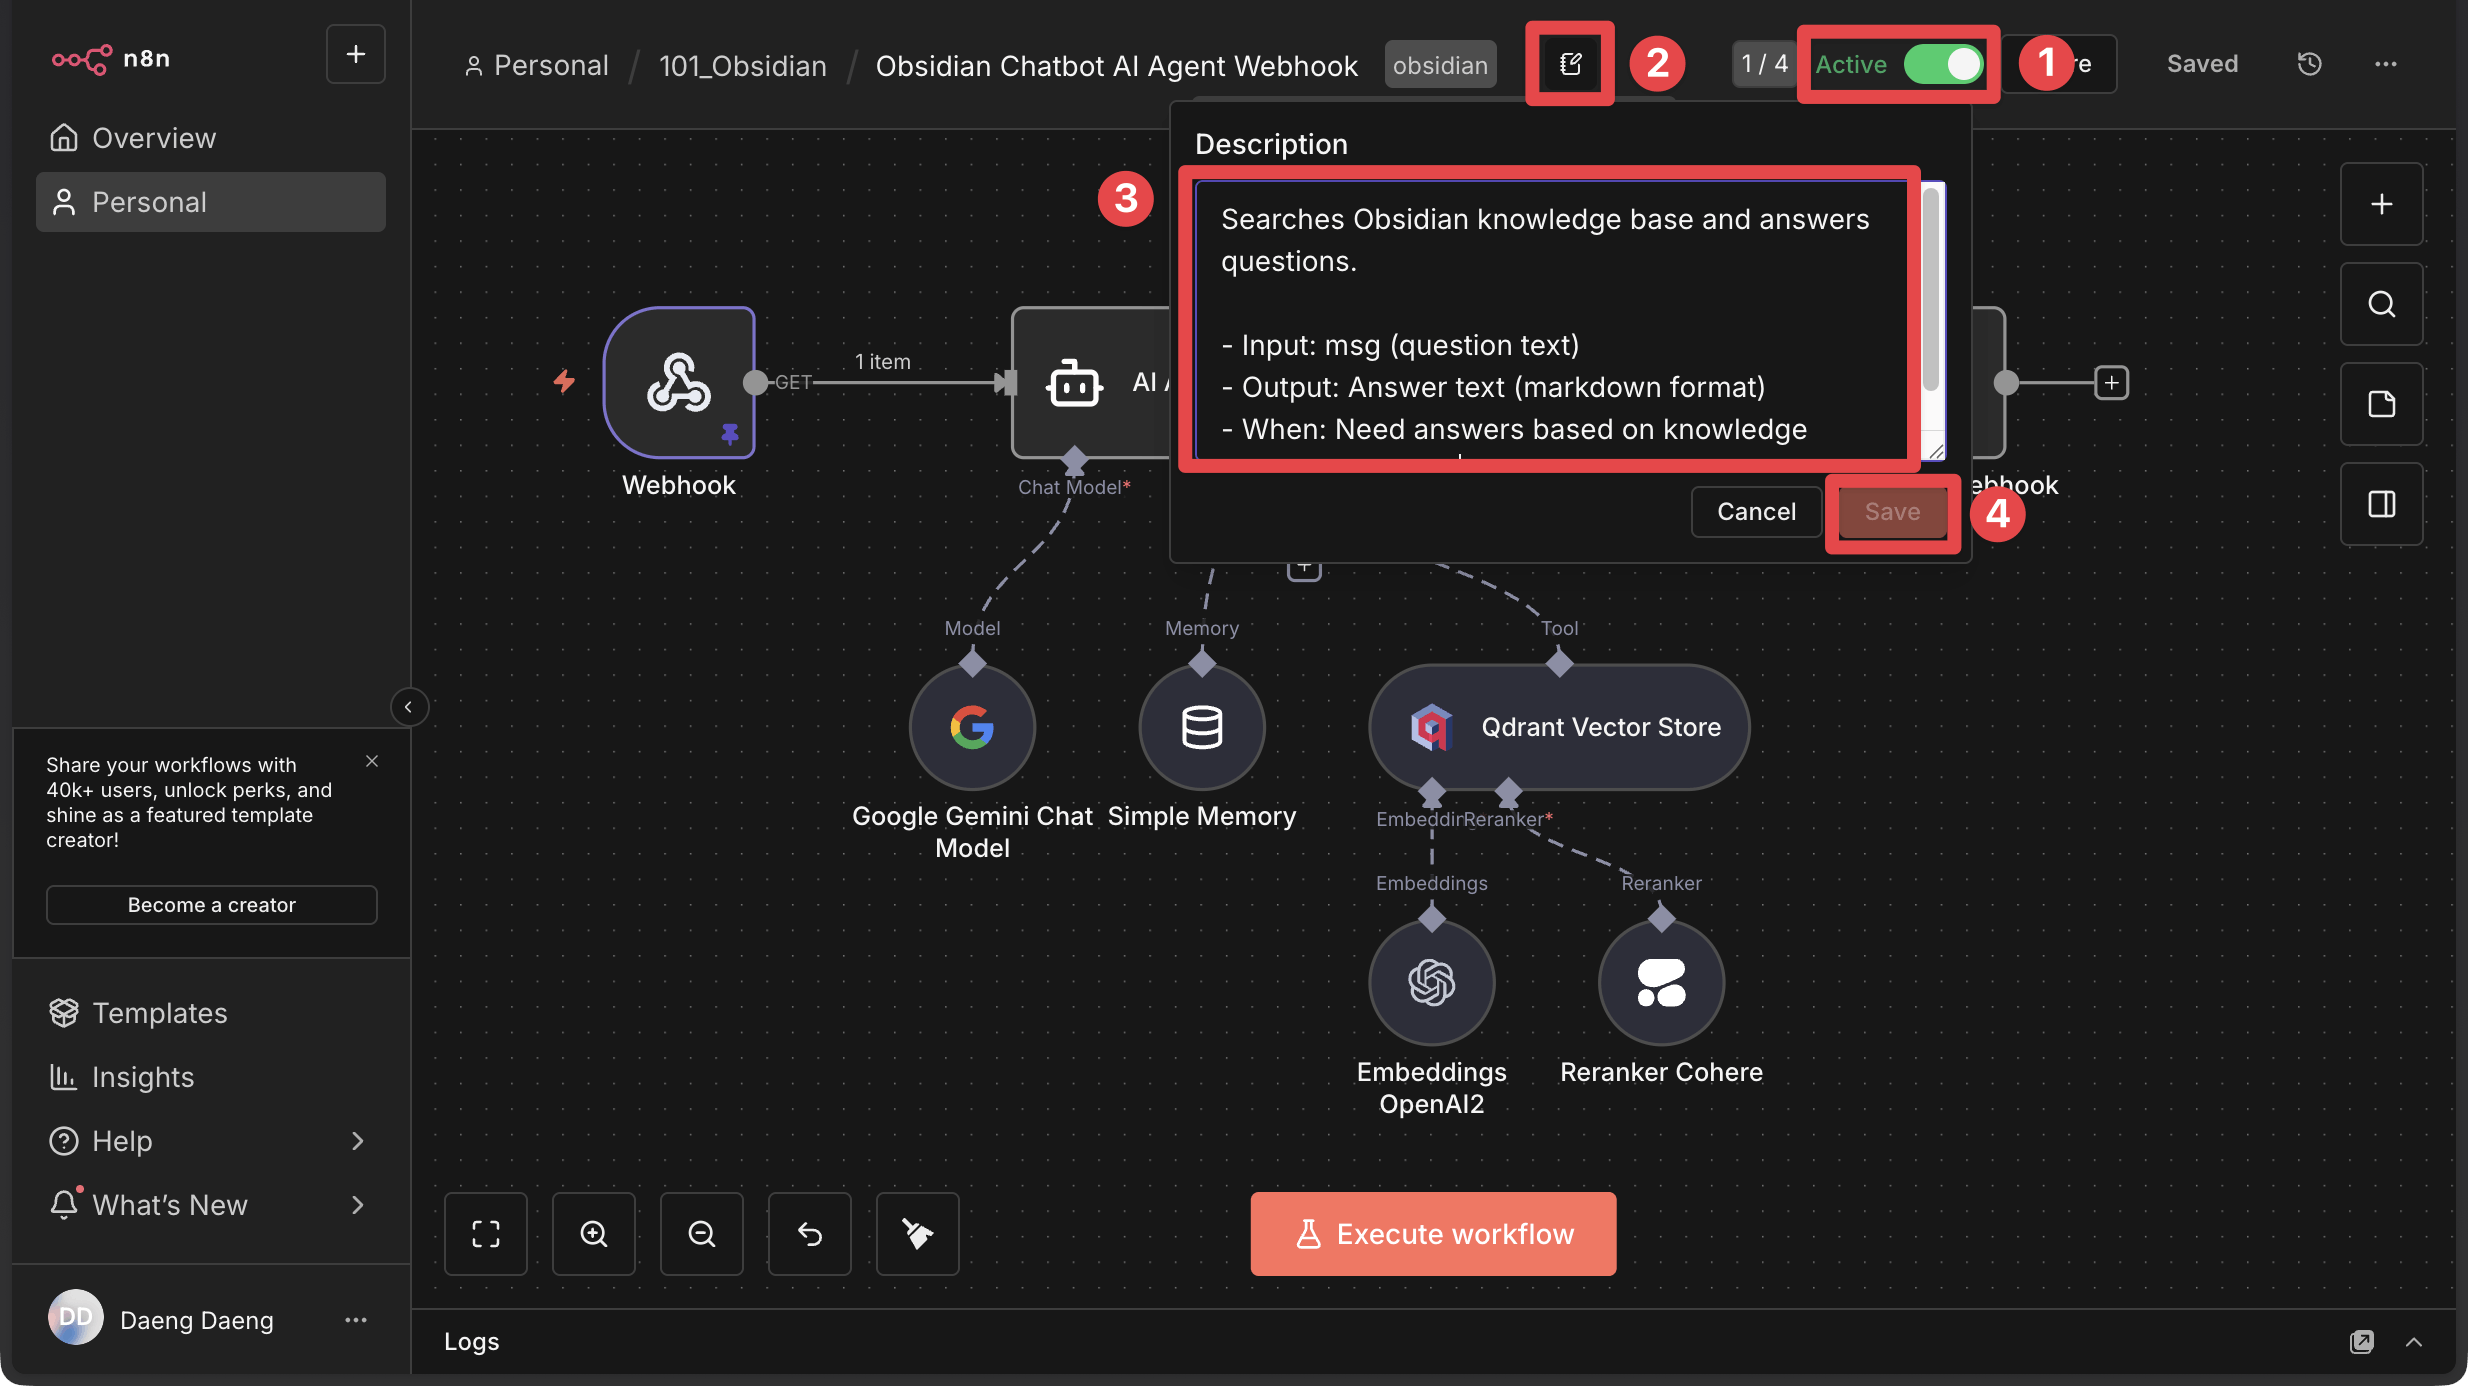This screenshot has height=1386, width=2468.
Task: Click the Webhook trigger node
Action: click(x=679, y=382)
